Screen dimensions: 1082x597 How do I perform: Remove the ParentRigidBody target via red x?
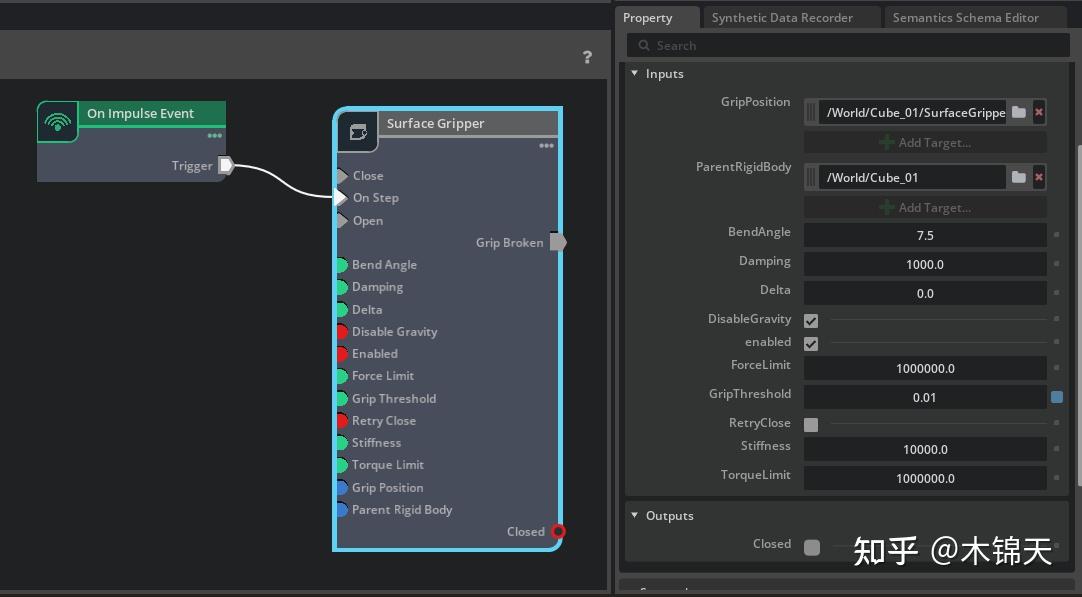[x=1039, y=177]
